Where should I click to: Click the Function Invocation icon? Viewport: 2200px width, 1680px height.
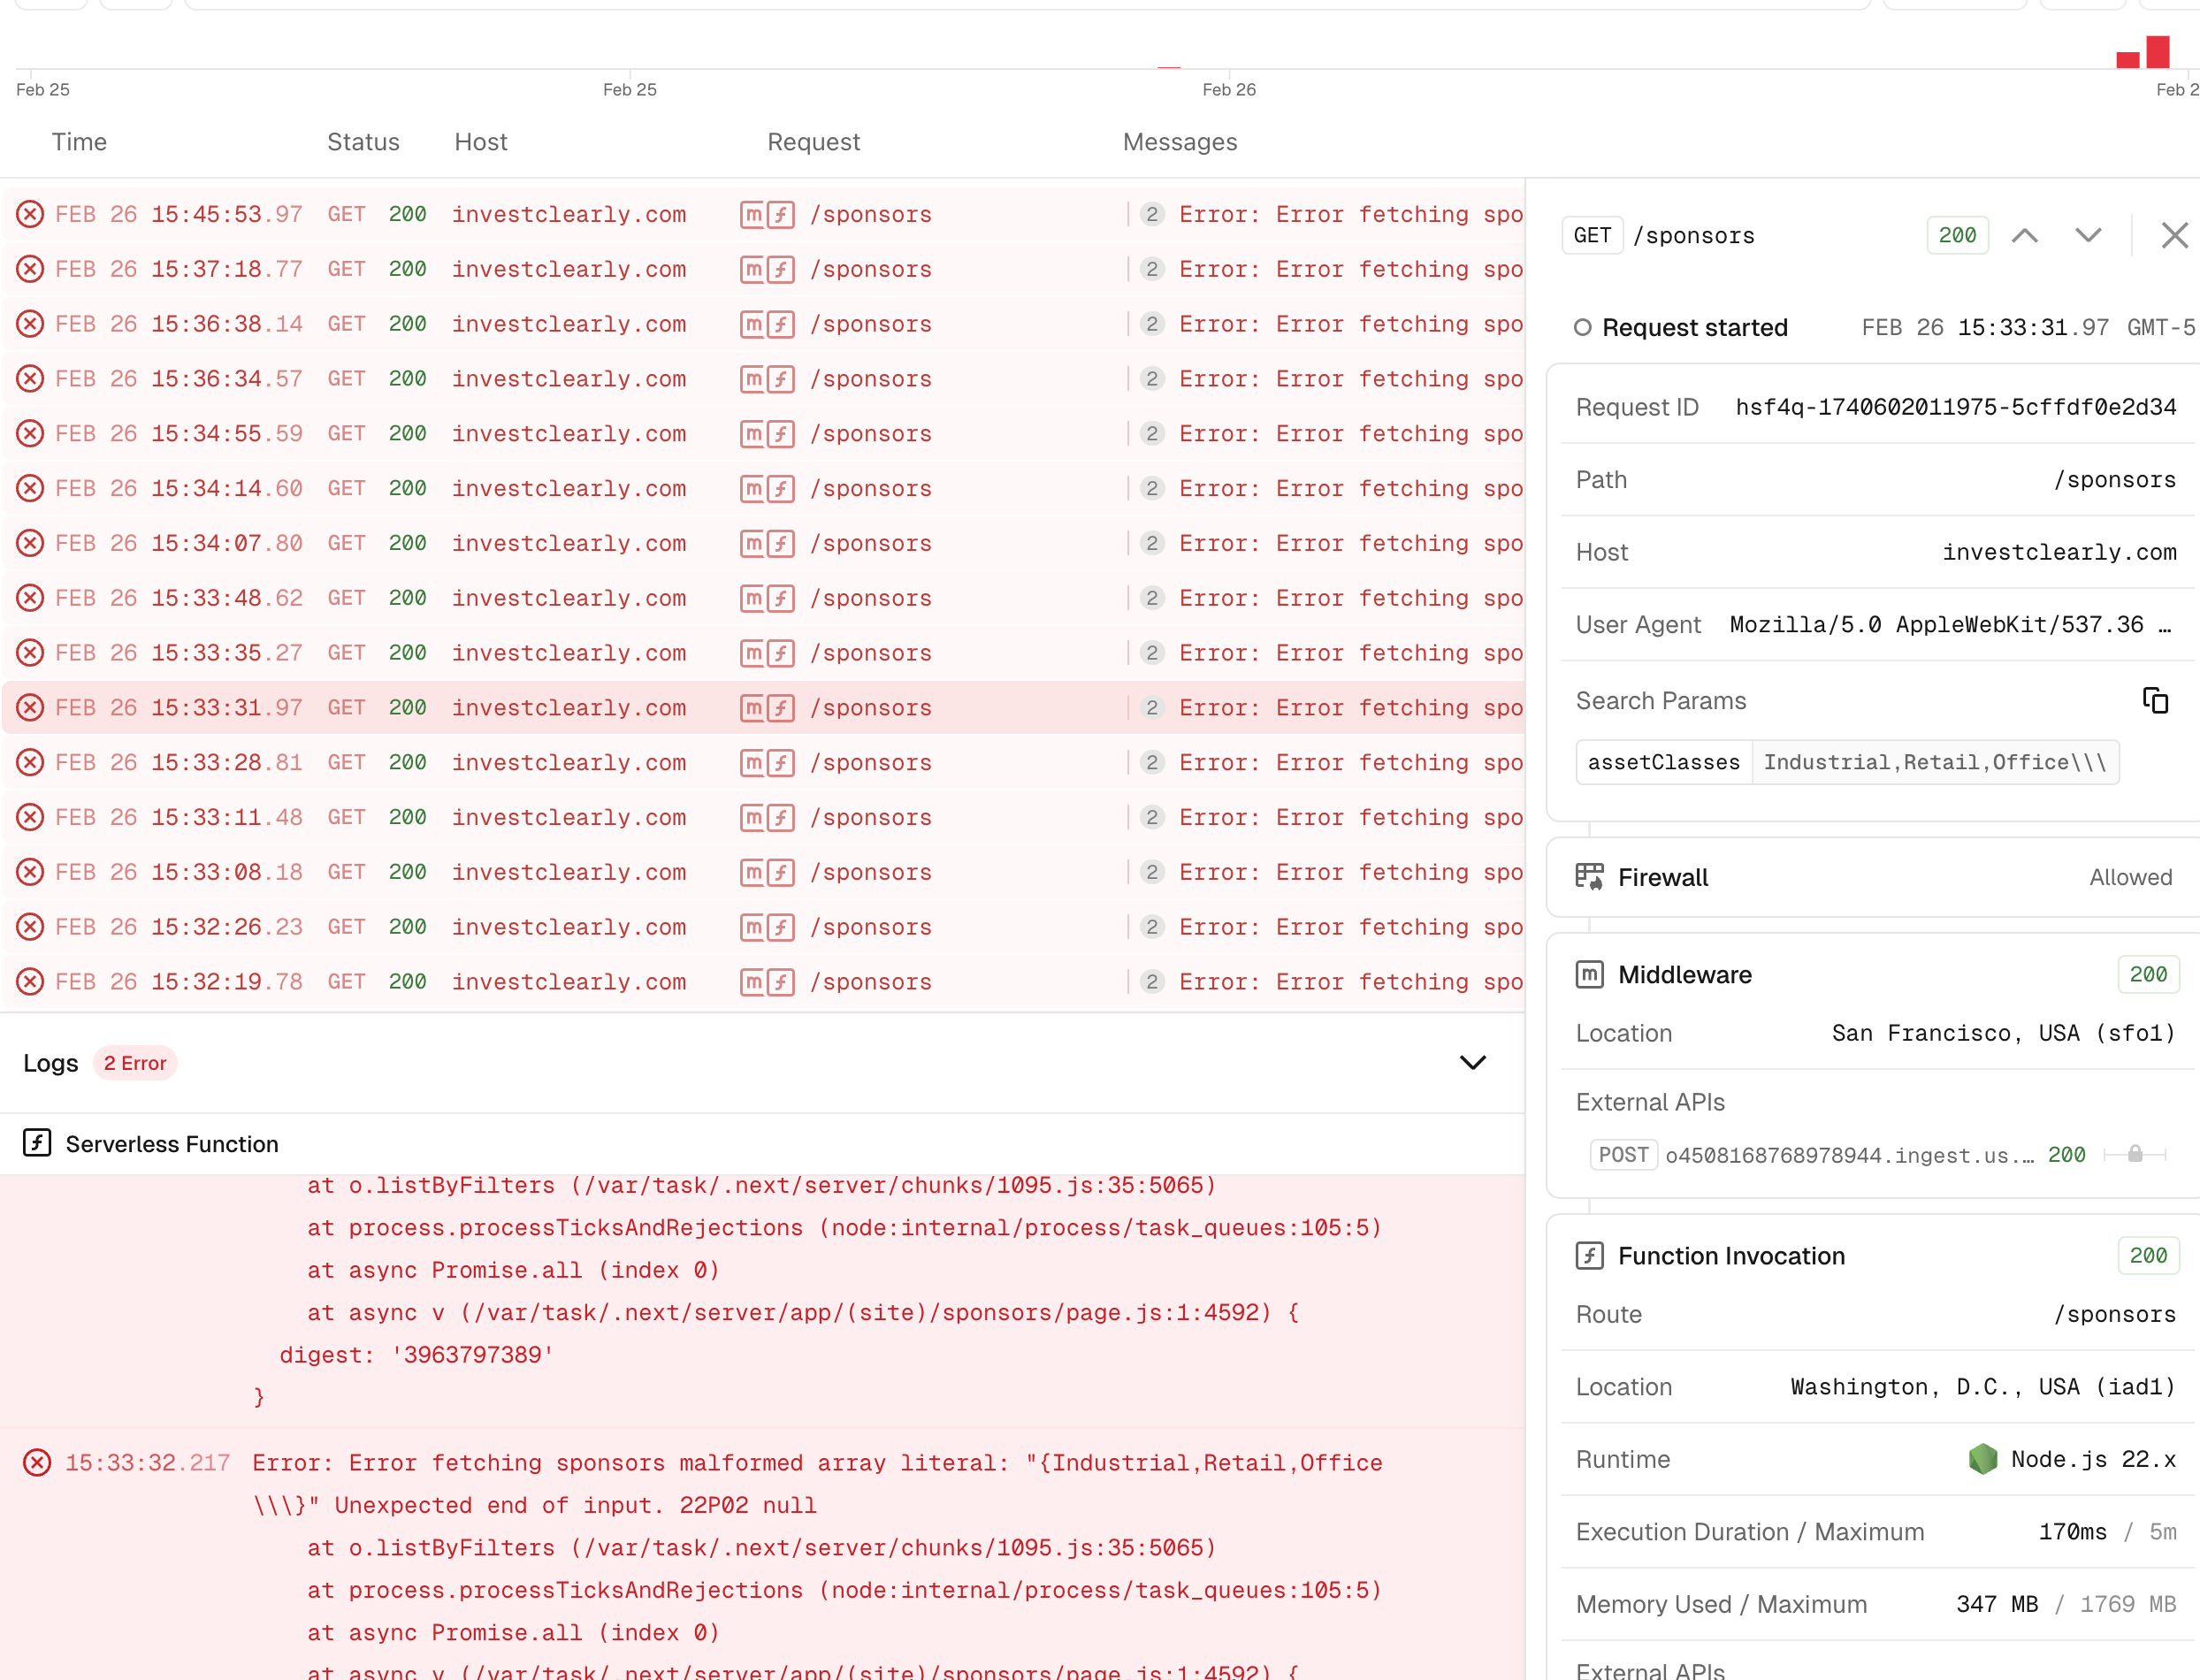1589,1255
